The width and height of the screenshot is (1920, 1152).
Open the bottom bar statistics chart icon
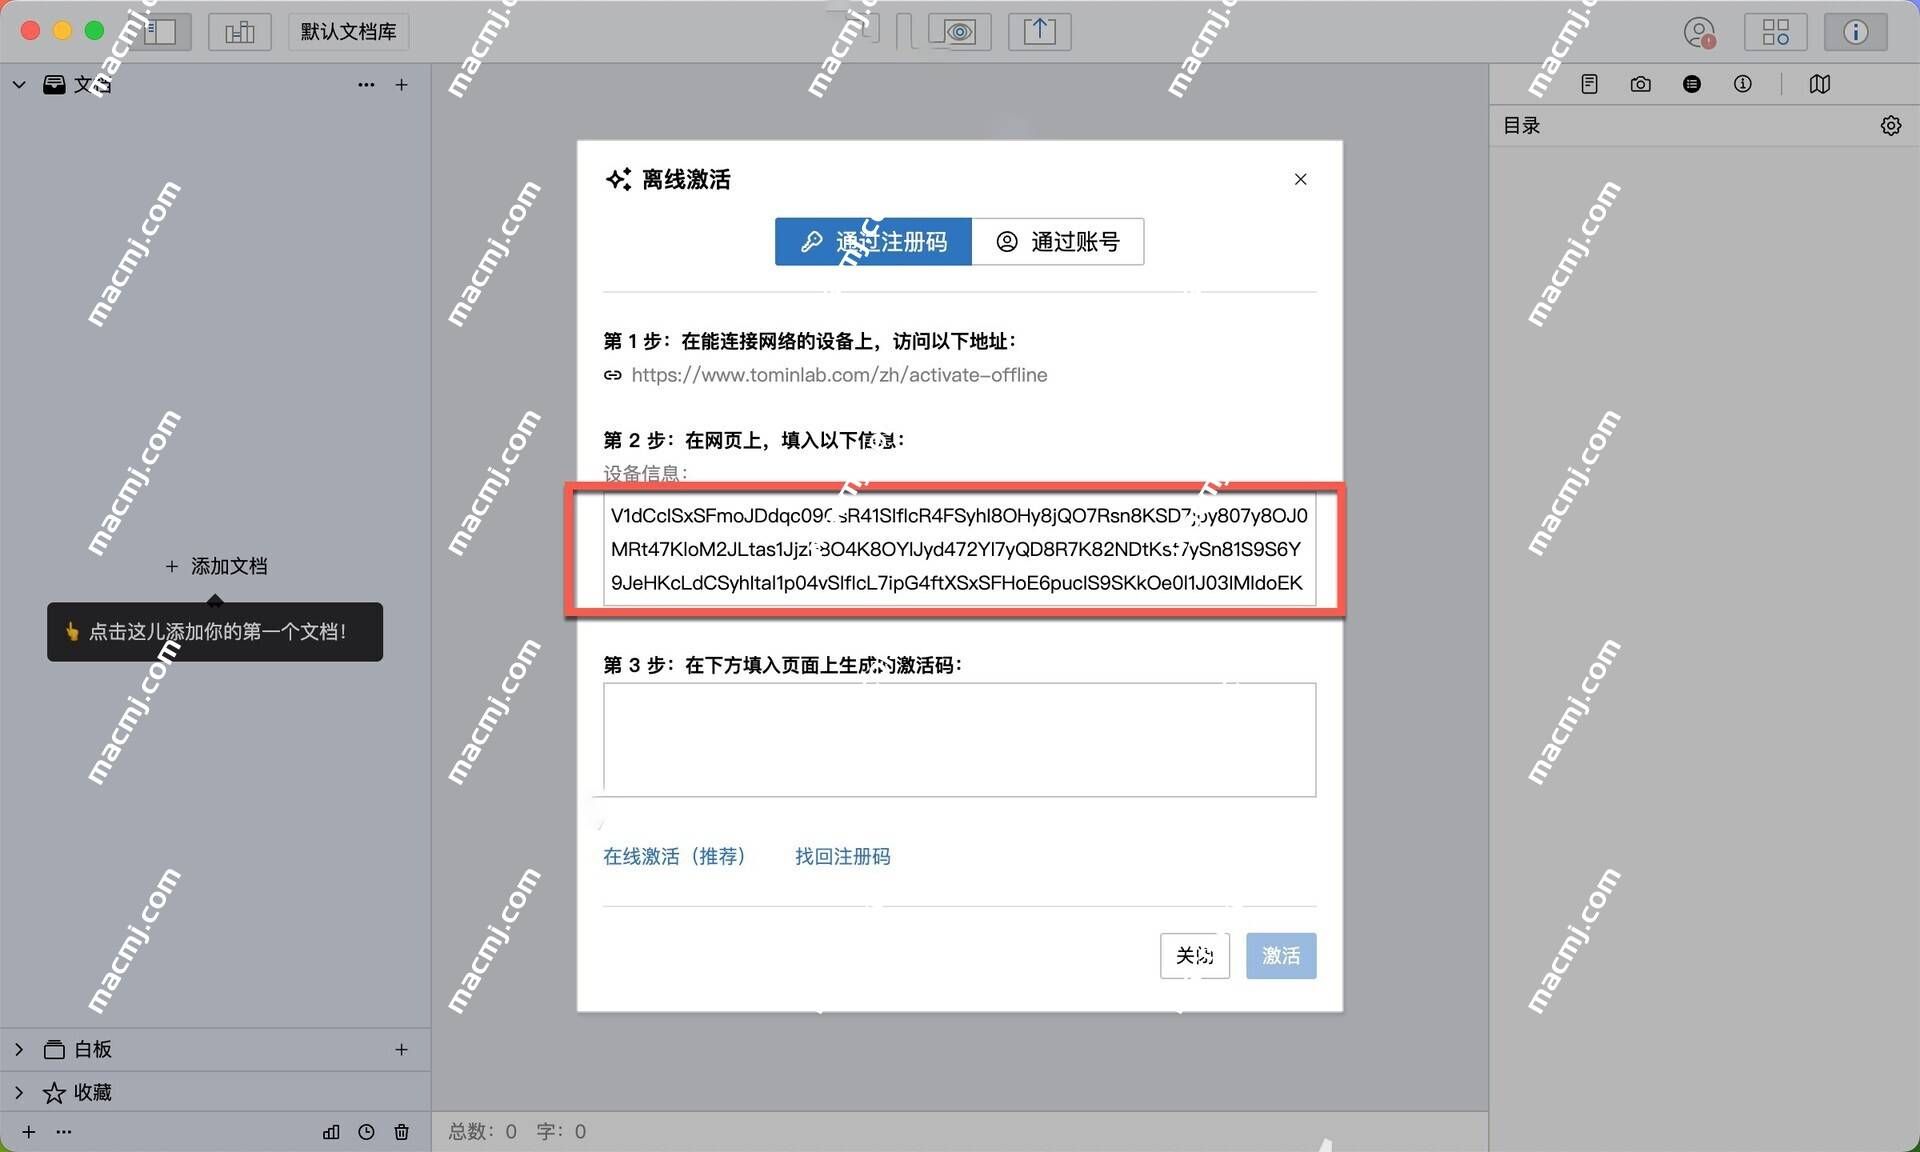331,1132
